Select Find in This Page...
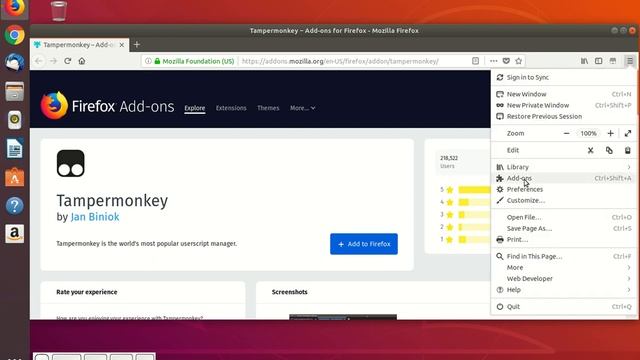Viewport: 640px width, 360px height. pyautogui.click(x=564, y=256)
